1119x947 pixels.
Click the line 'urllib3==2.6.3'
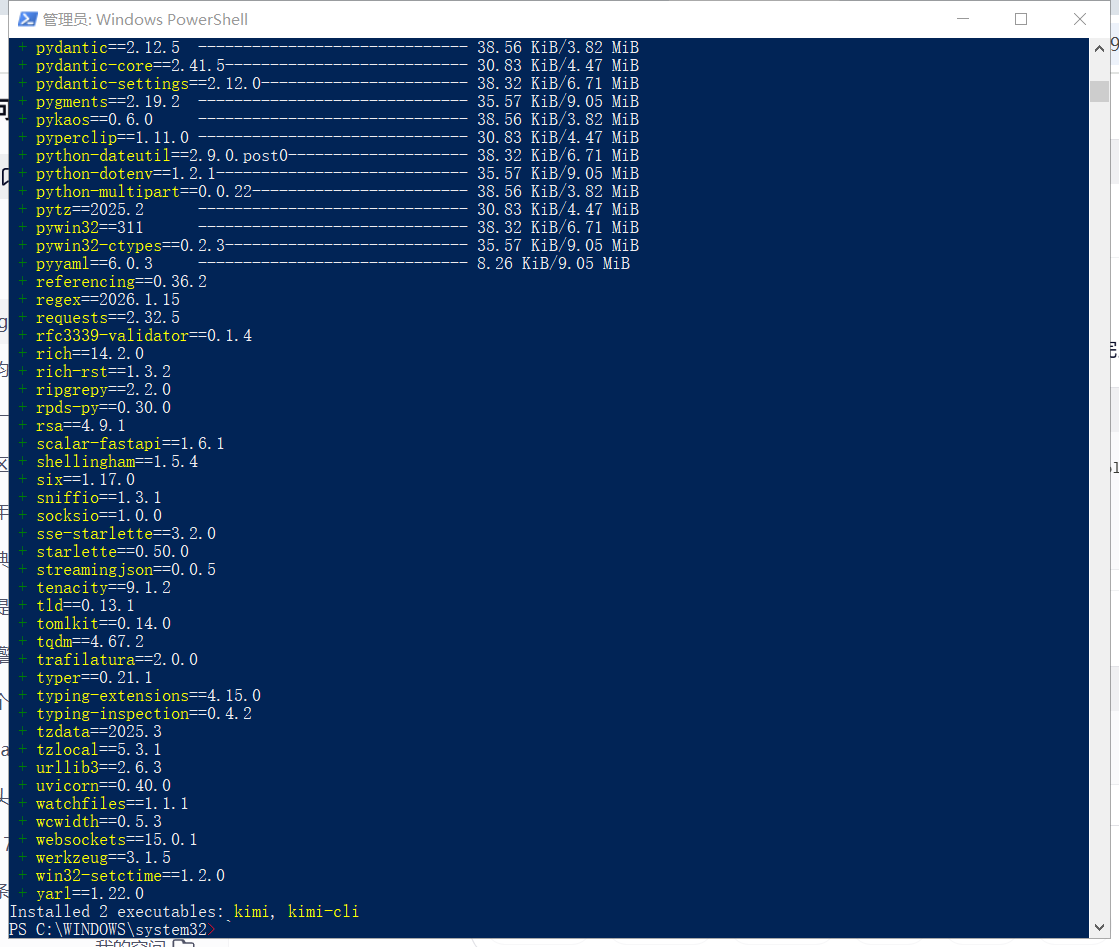tap(98, 768)
